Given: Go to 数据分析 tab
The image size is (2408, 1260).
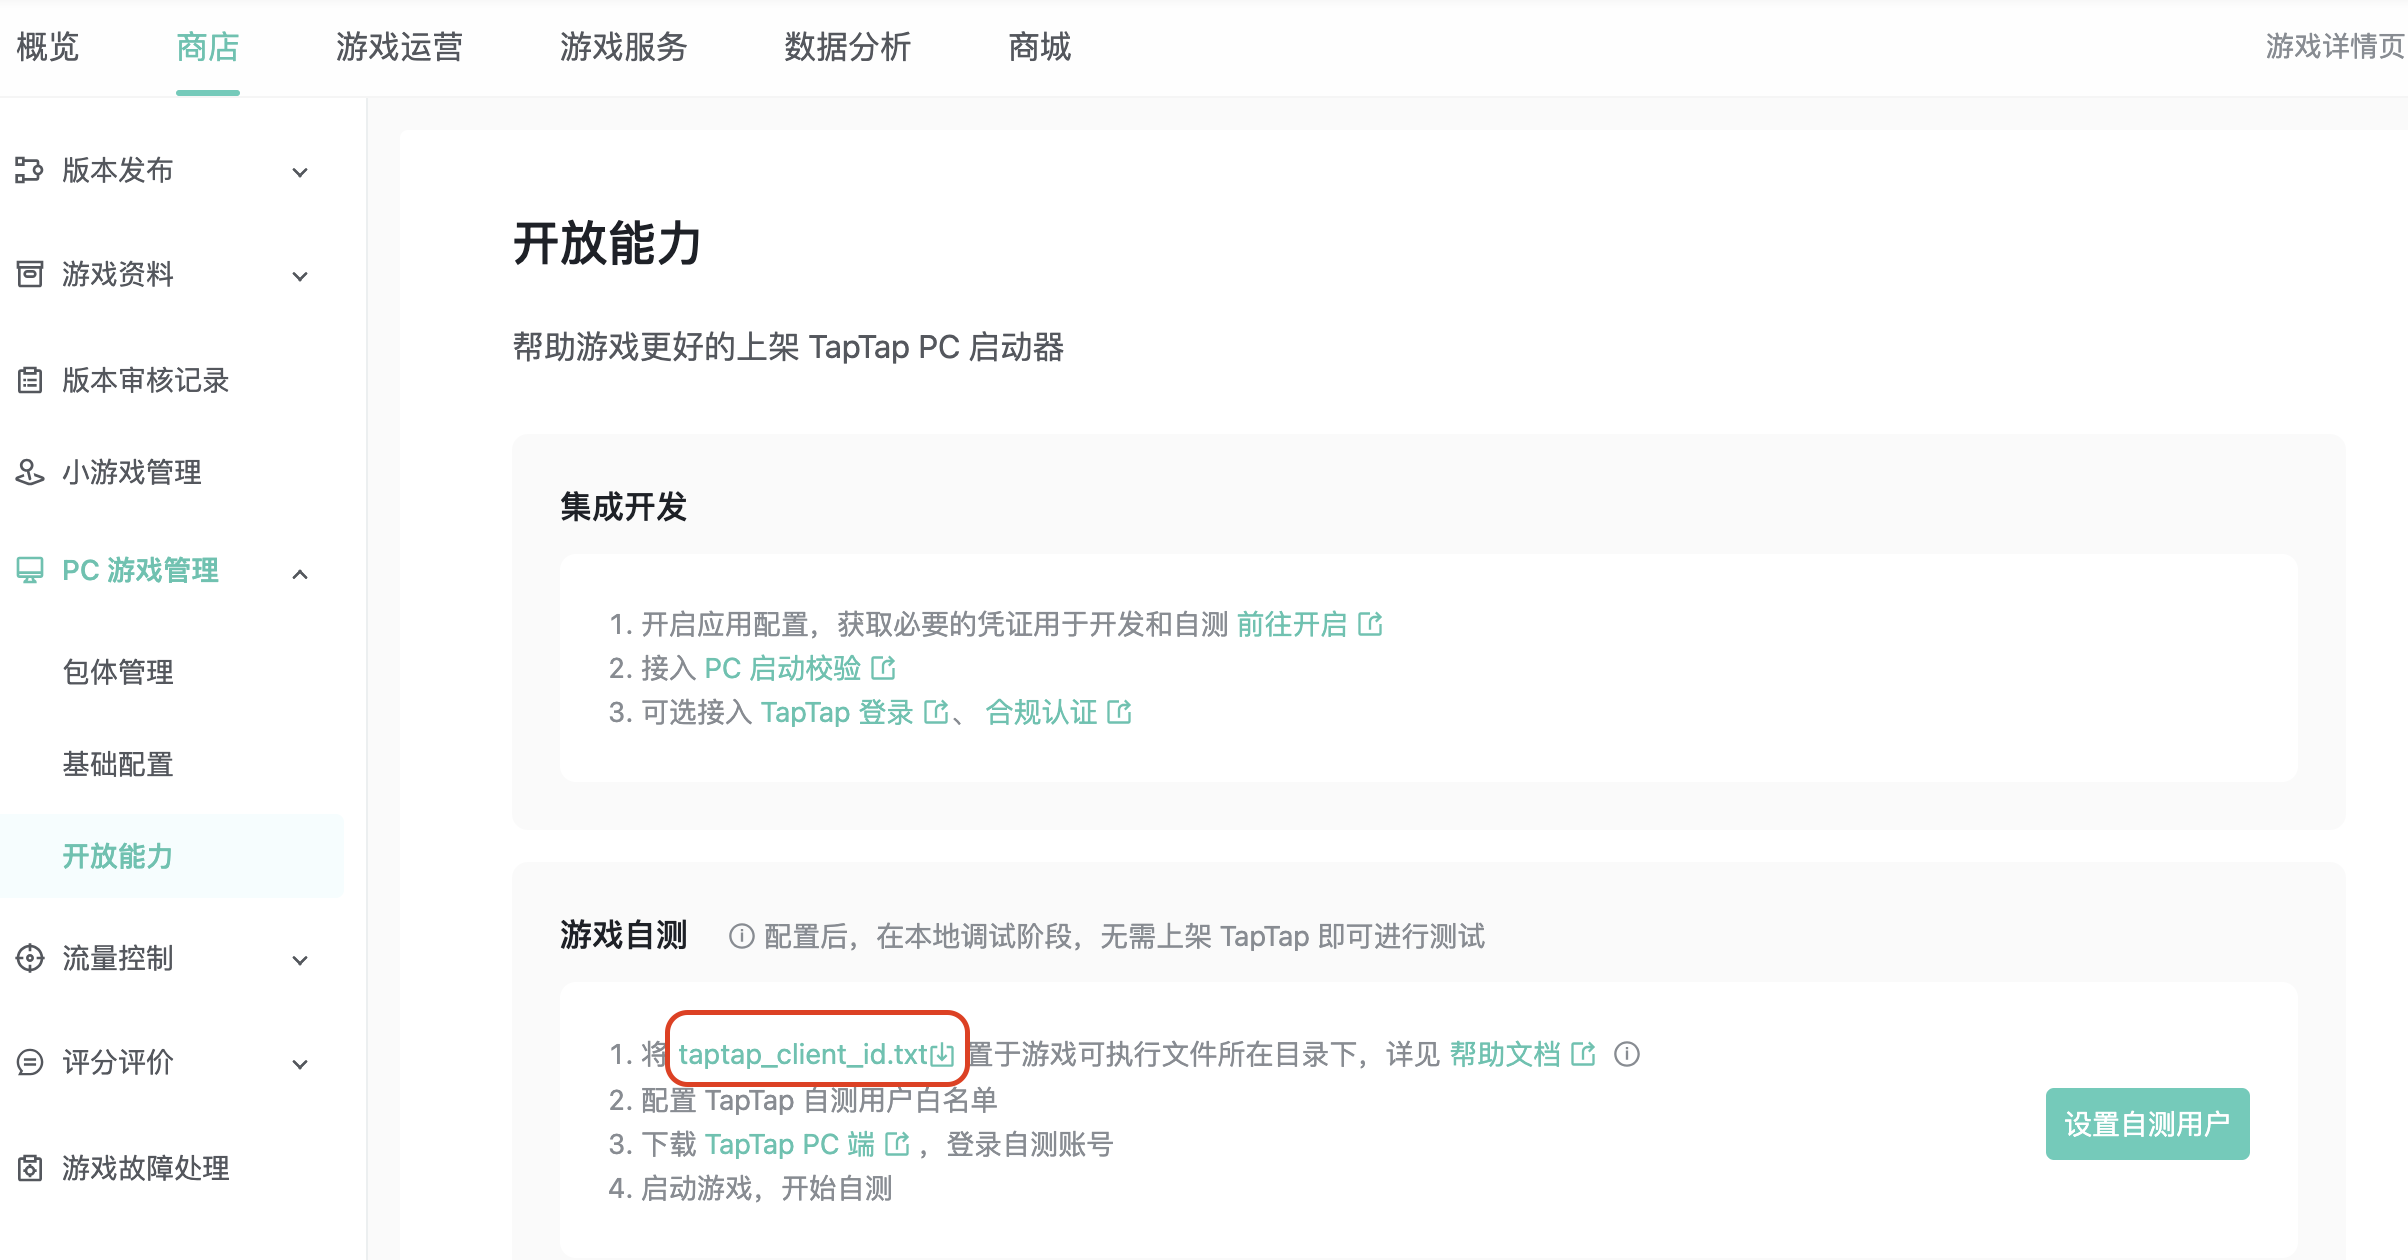Looking at the screenshot, I should coord(847,46).
